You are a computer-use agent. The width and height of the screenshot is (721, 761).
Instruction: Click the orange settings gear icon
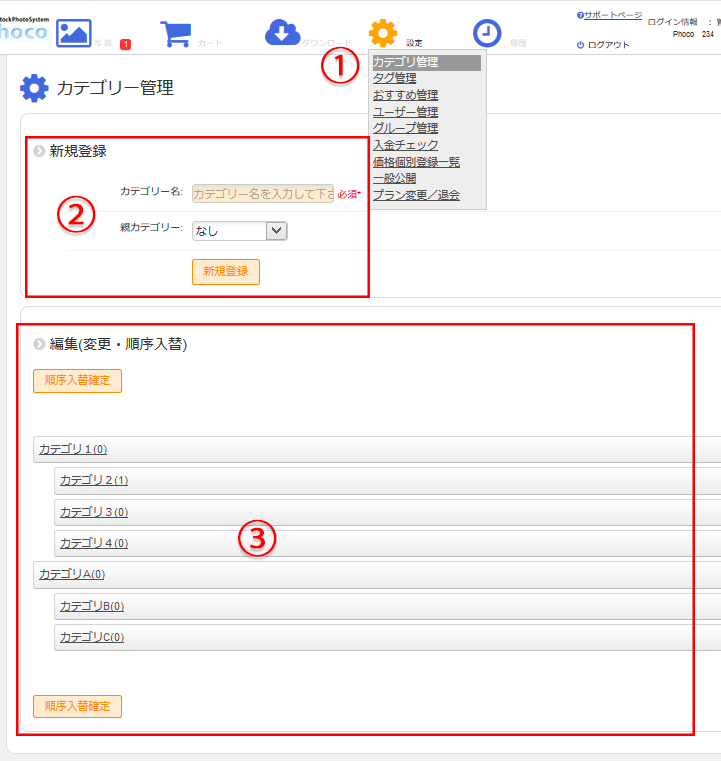tap(383, 33)
